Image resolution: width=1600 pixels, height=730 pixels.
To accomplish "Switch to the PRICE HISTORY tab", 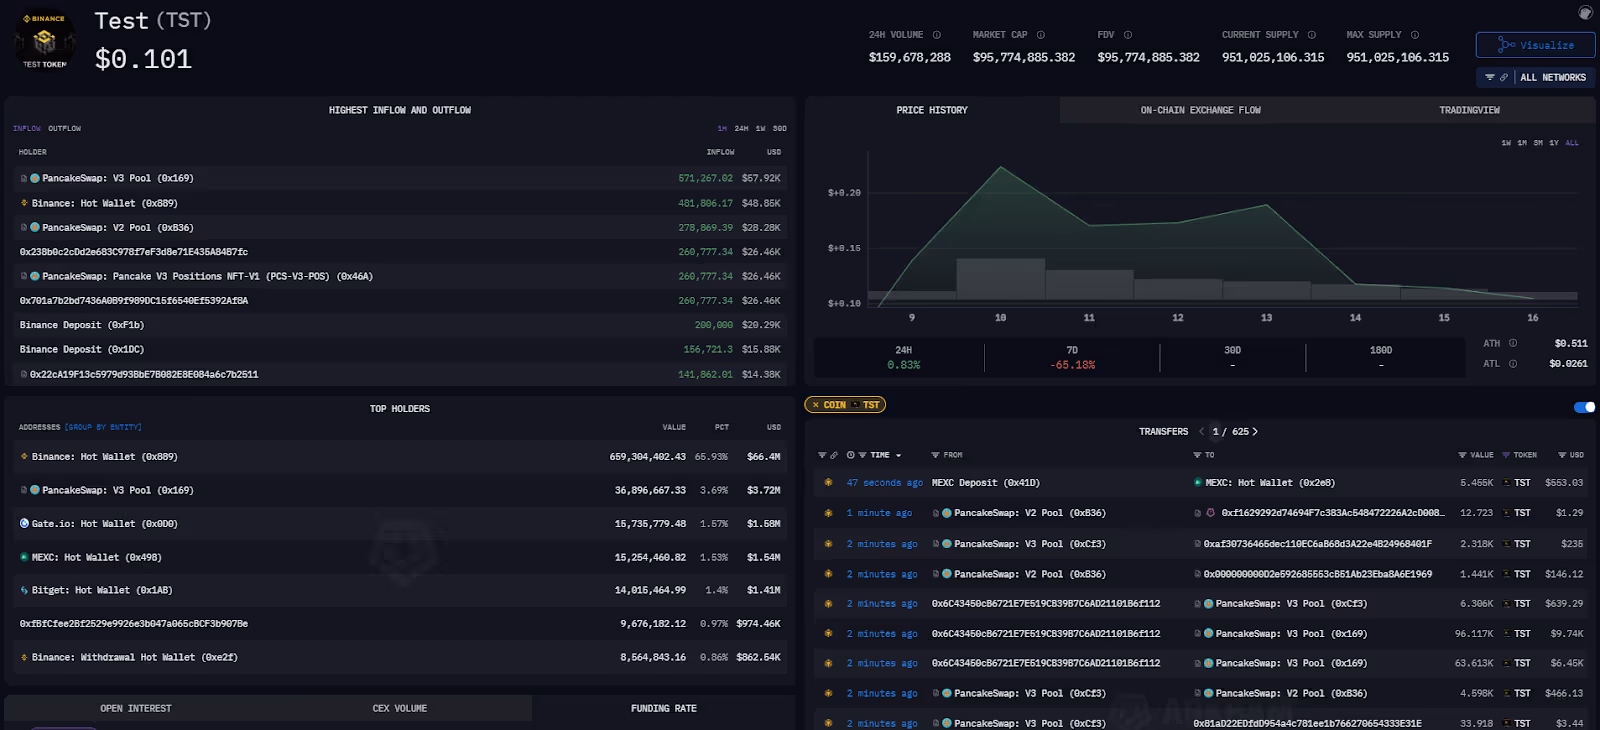I will (x=932, y=110).
